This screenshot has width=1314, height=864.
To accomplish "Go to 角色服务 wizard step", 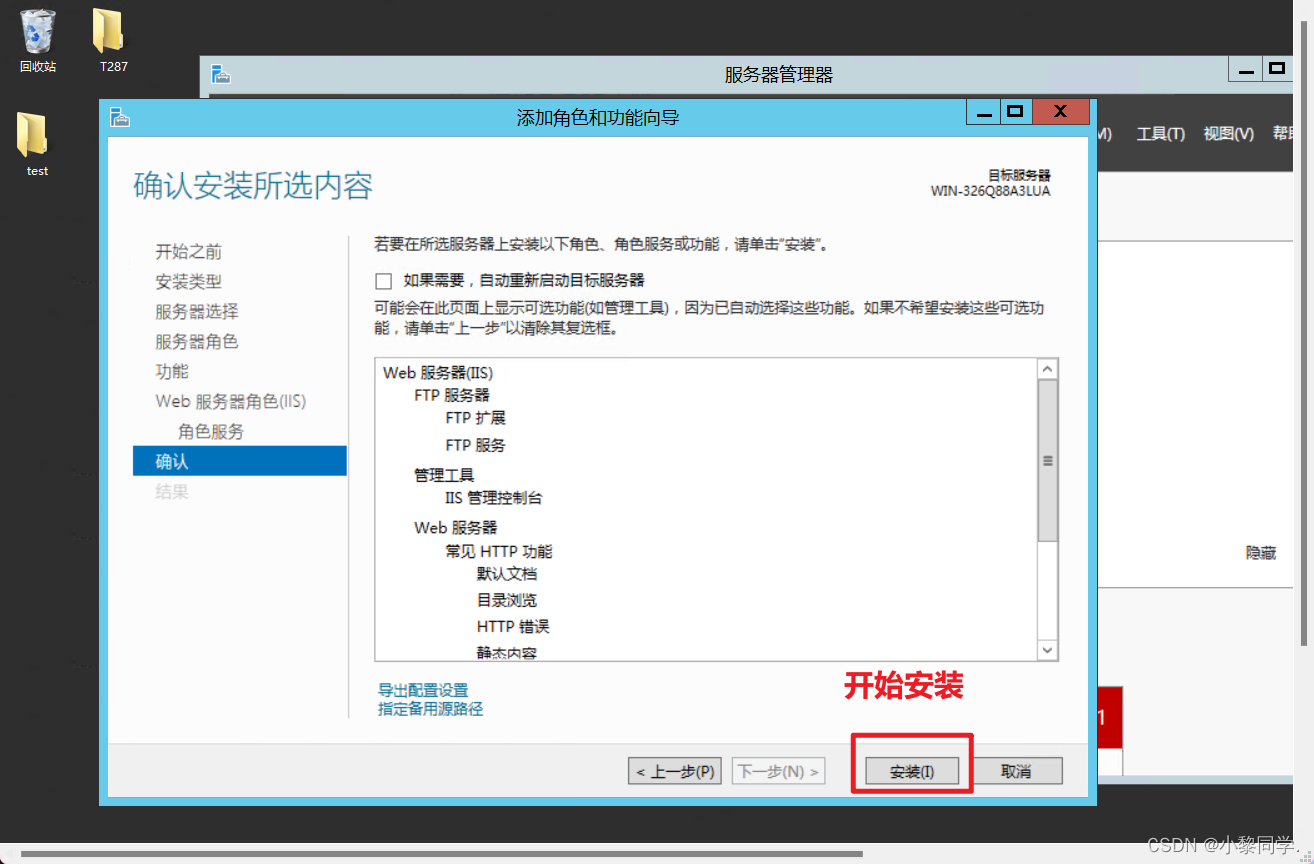I will (x=211, y=431).
